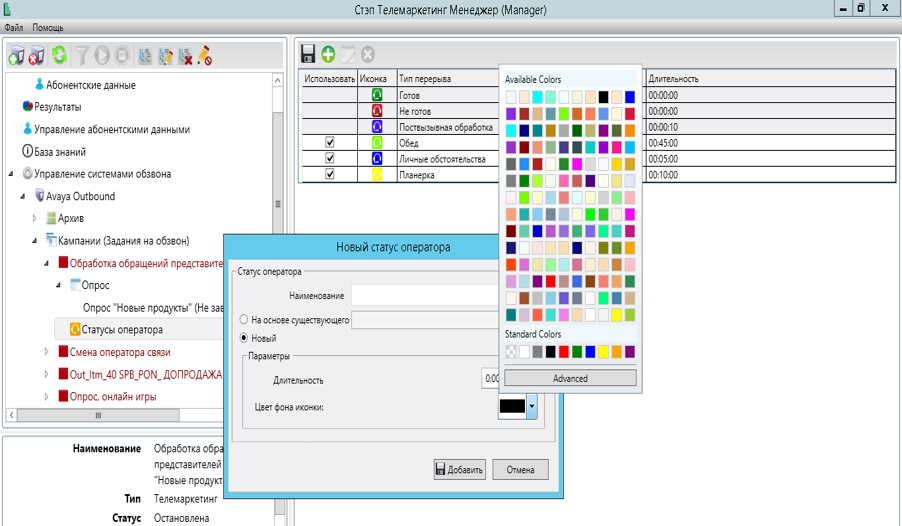The width and height of the screenshot is (902, 526).
Task: Click the pencil with prohibition sign icon
Action: click(205, 56)
